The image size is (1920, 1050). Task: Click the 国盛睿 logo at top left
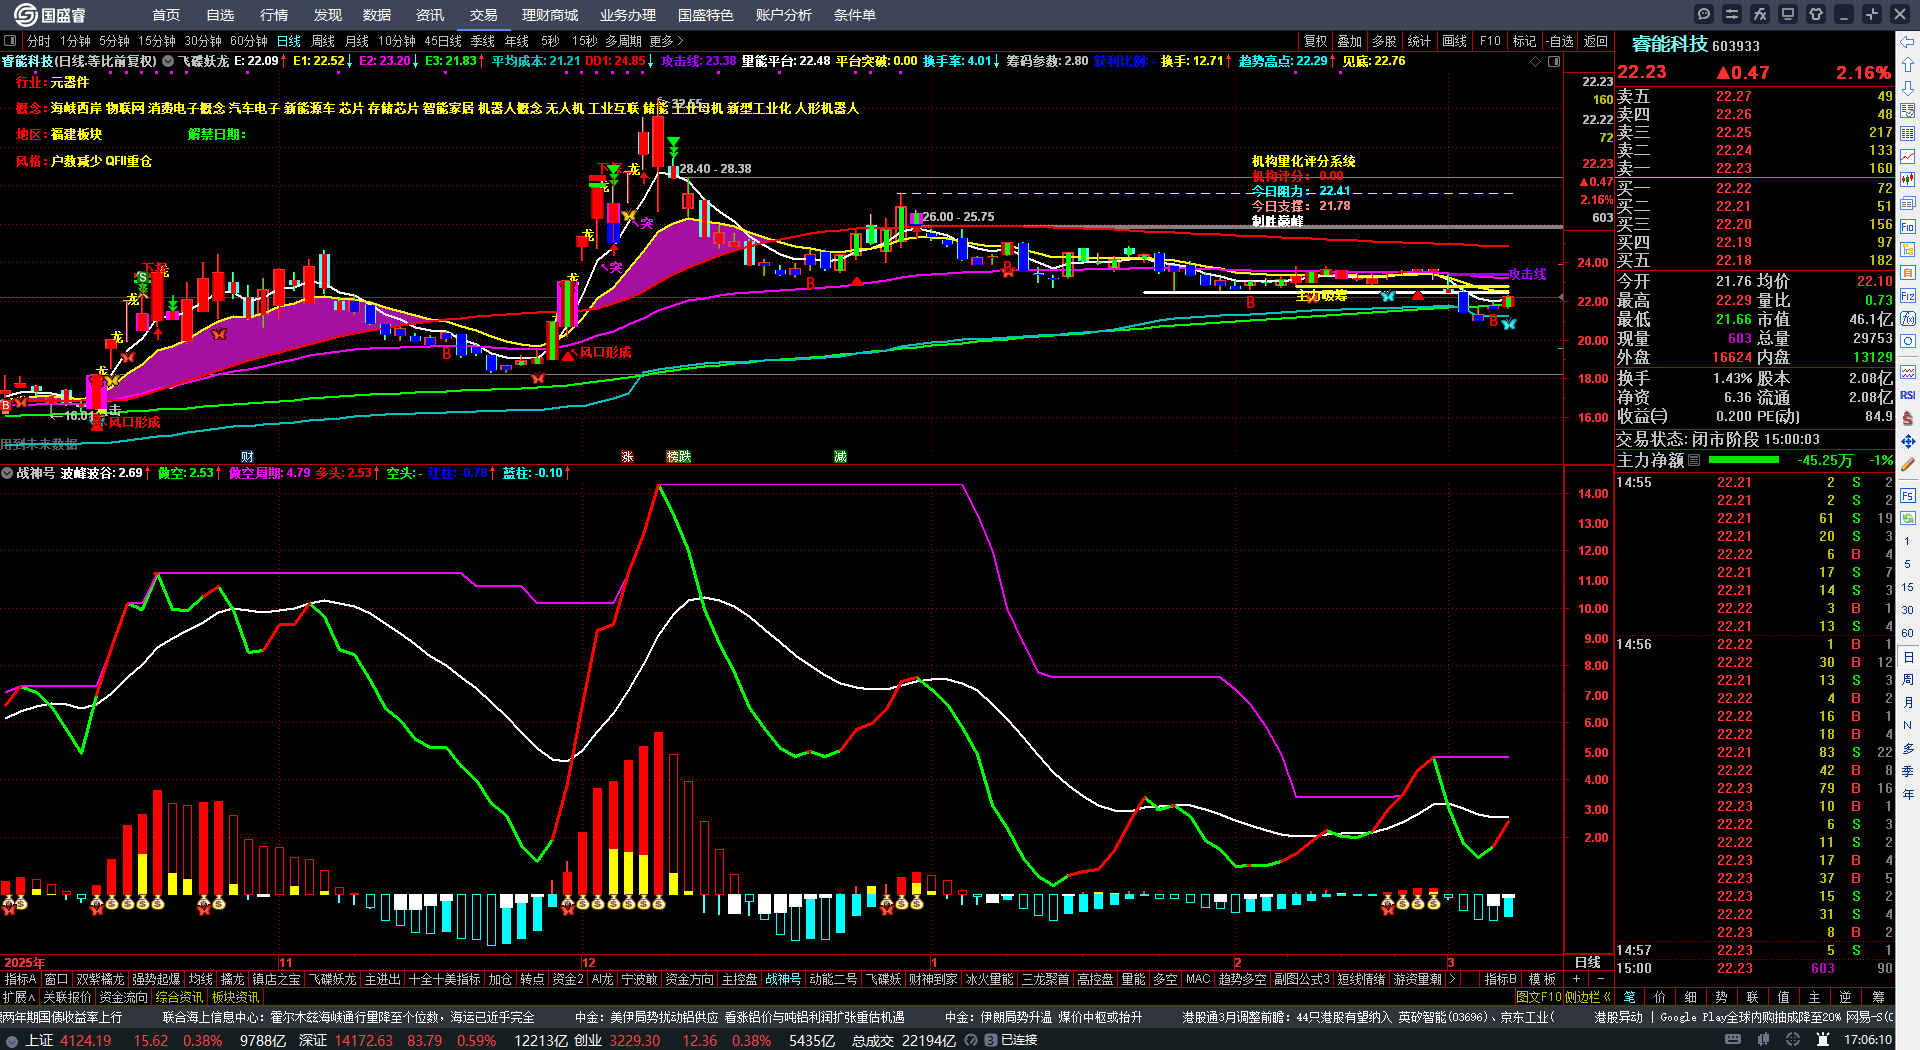(50, 15)
